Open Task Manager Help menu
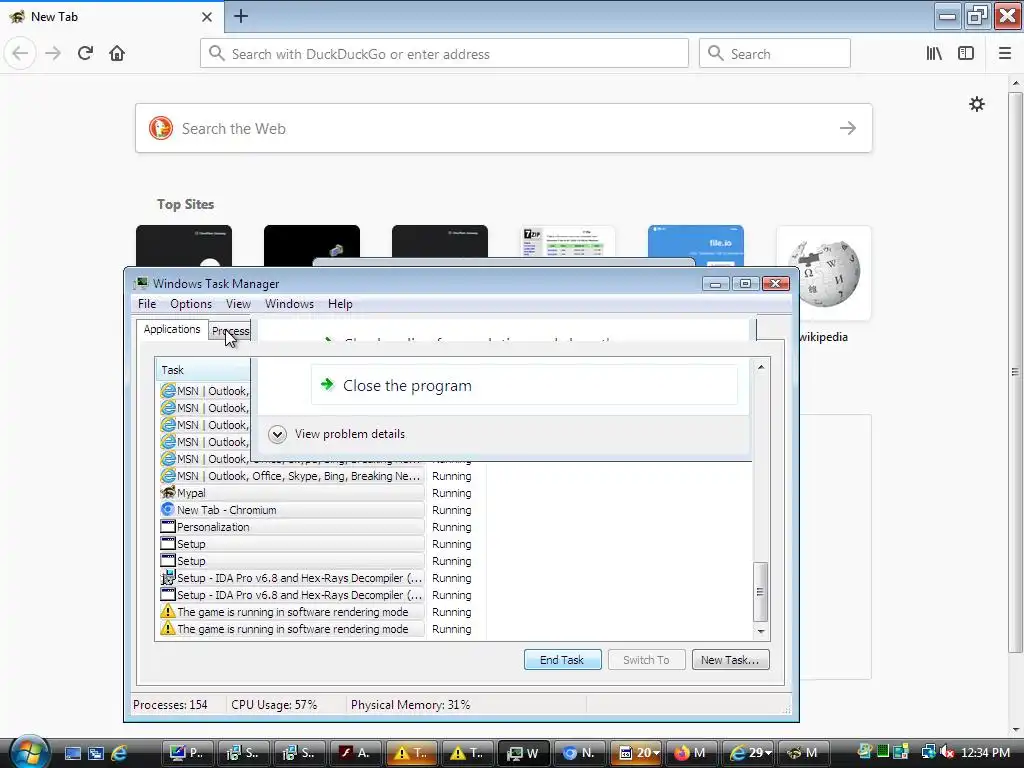 coord(340,304)
